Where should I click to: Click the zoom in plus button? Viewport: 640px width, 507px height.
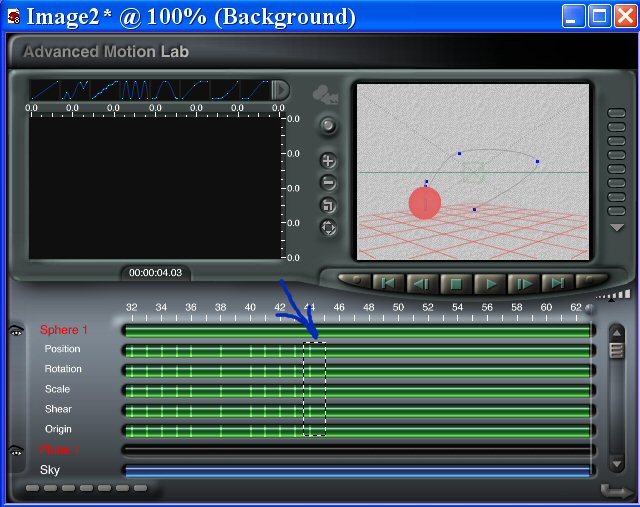tap(329, 161)
